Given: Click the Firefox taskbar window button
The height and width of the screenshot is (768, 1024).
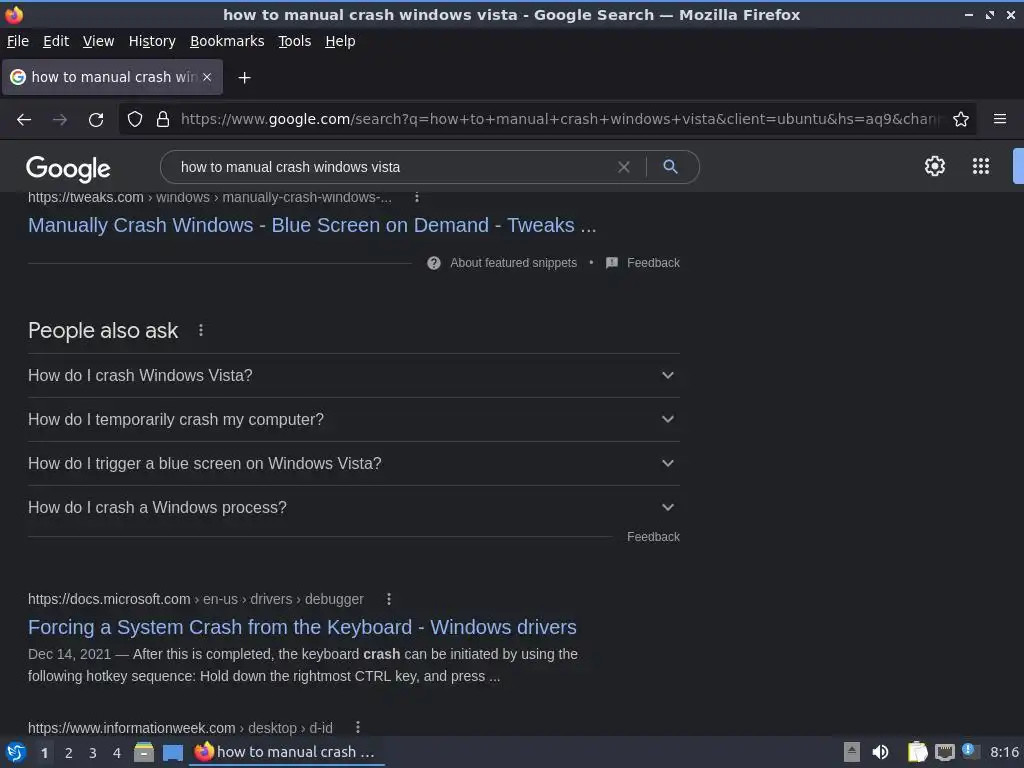Looking at the screenshot, I should (287, 752).
